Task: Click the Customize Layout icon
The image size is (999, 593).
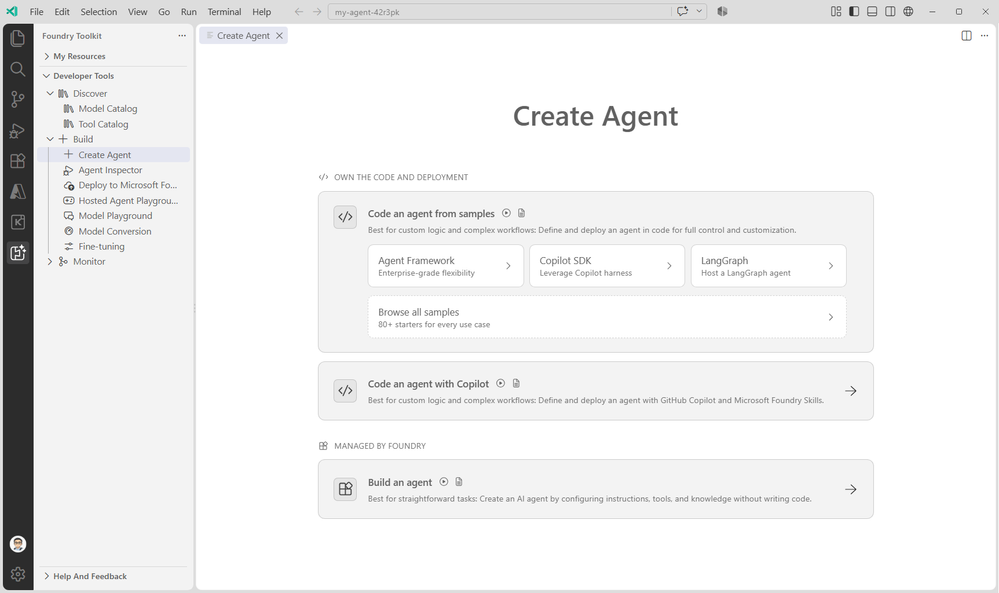Action: (836, 11)
